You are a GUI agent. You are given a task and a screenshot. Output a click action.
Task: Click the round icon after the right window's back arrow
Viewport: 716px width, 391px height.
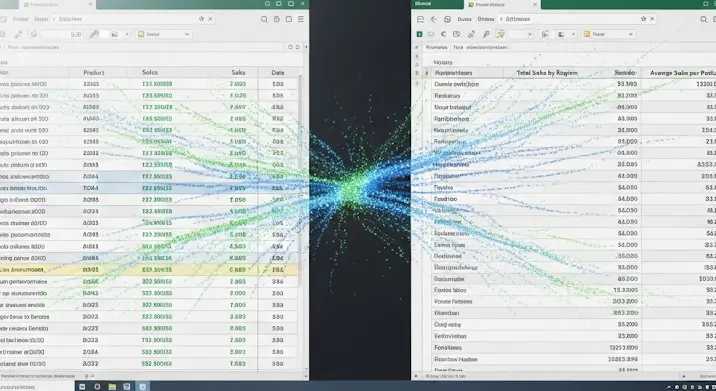[x=448, y=19]
